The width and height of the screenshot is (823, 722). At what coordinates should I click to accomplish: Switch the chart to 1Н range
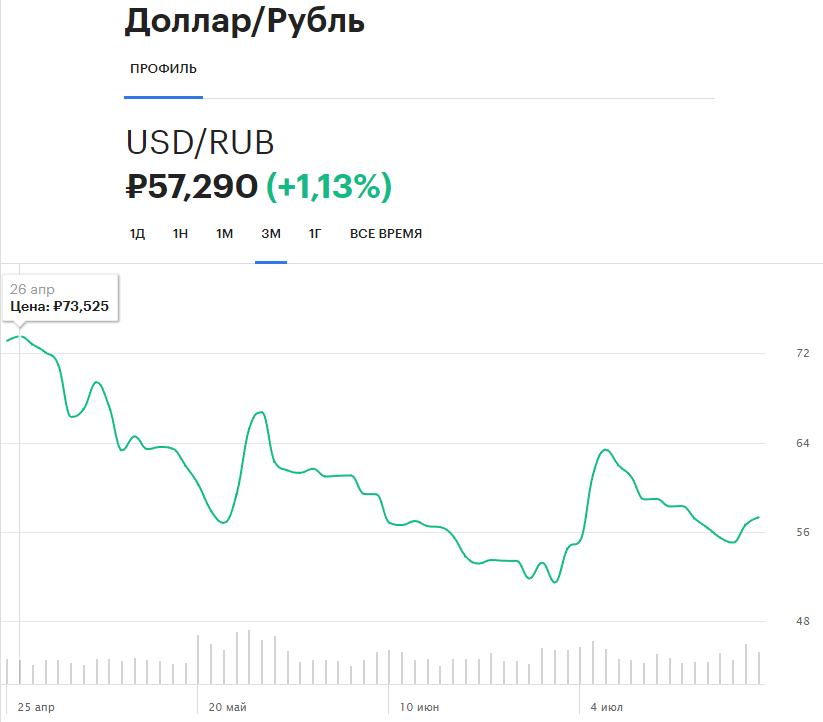(x=180, y=234)
